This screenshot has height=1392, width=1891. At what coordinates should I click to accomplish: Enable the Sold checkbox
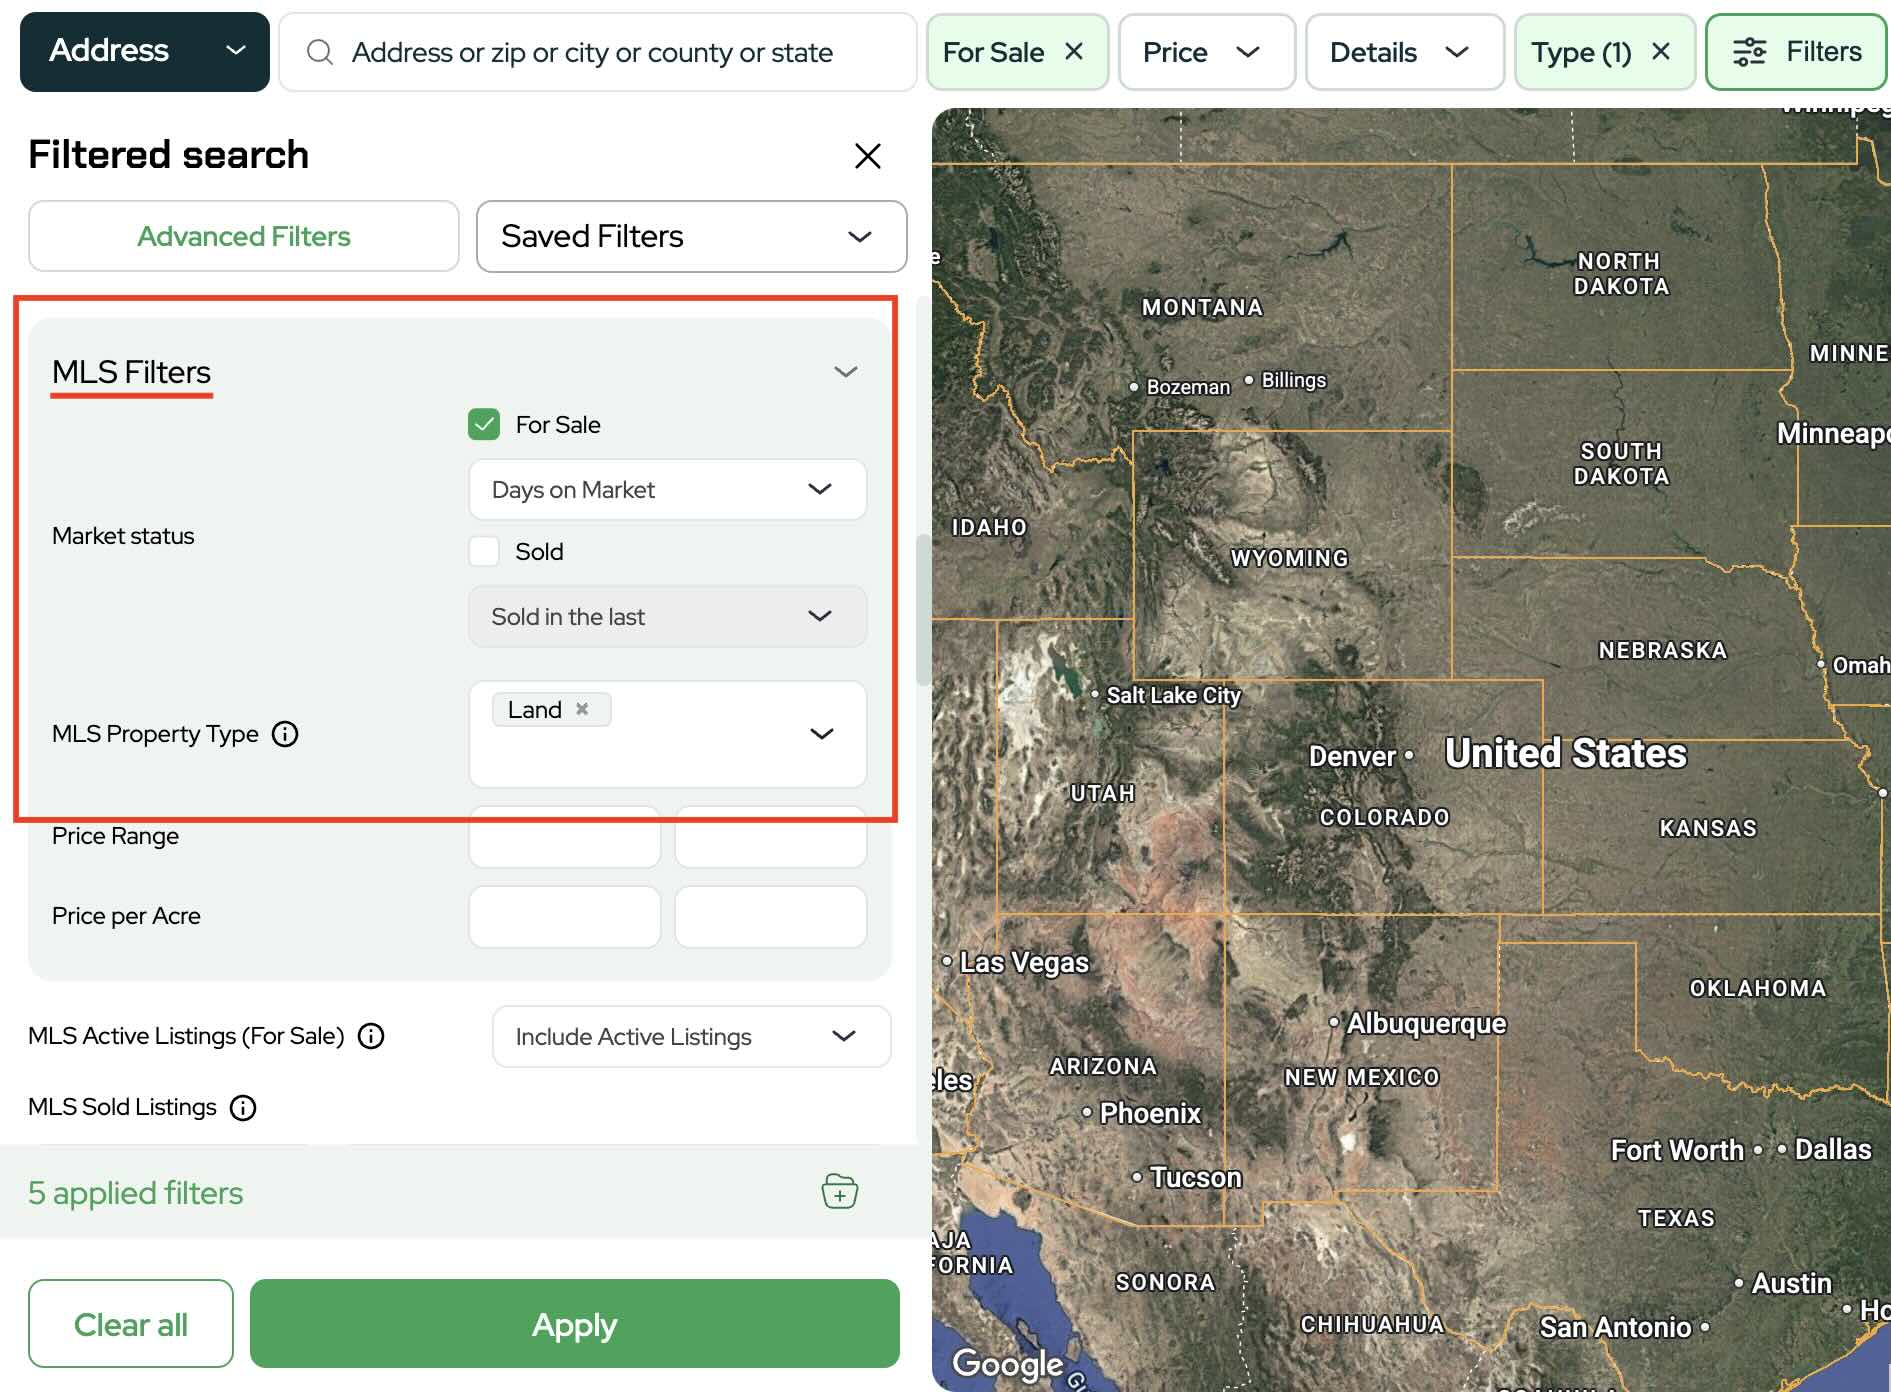click(x=484, y=551)
